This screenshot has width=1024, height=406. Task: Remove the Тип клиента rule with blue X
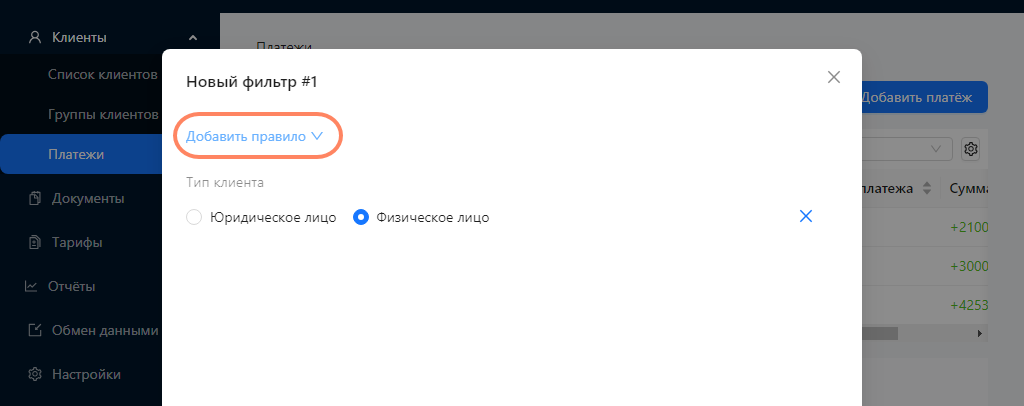tap(806, 217)
